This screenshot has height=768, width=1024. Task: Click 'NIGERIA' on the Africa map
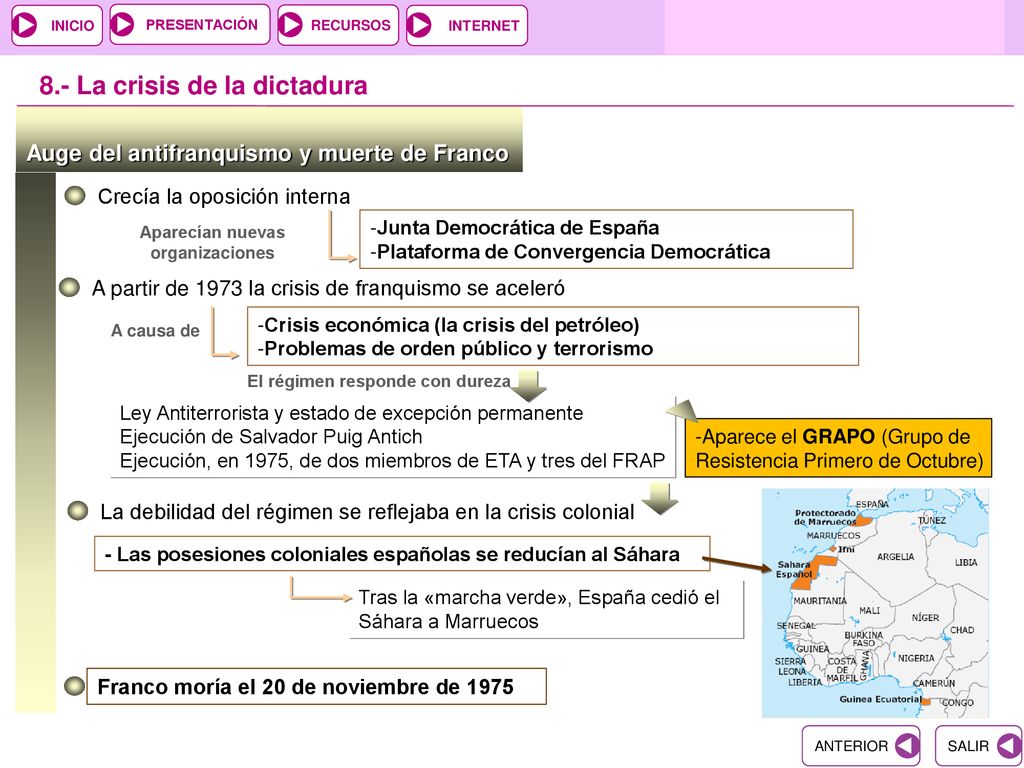pos(916,658)
